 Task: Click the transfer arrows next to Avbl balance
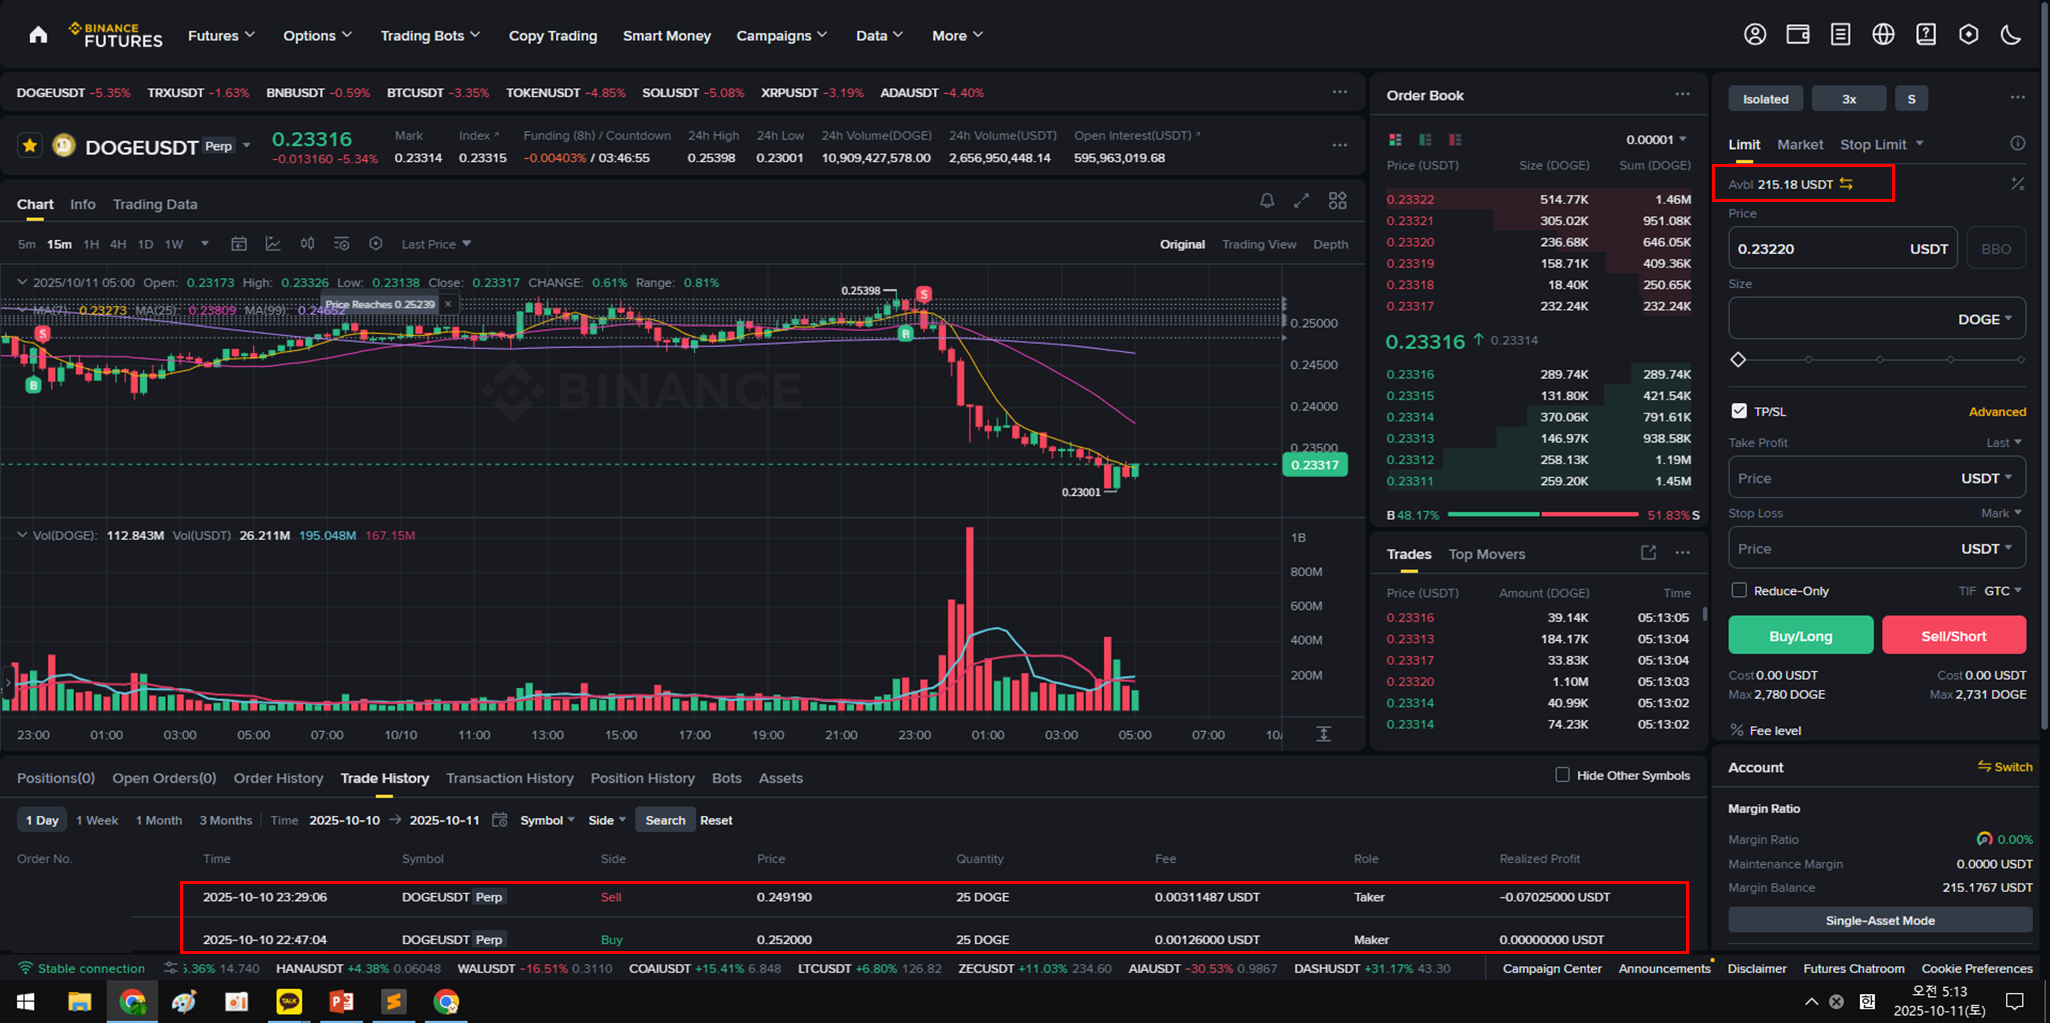click(x=1846, y=184)
